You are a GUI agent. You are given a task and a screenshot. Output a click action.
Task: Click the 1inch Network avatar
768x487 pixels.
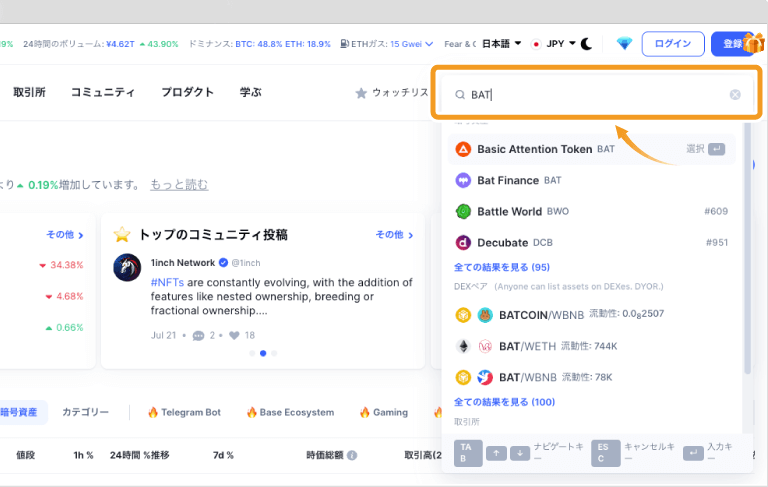127,267
